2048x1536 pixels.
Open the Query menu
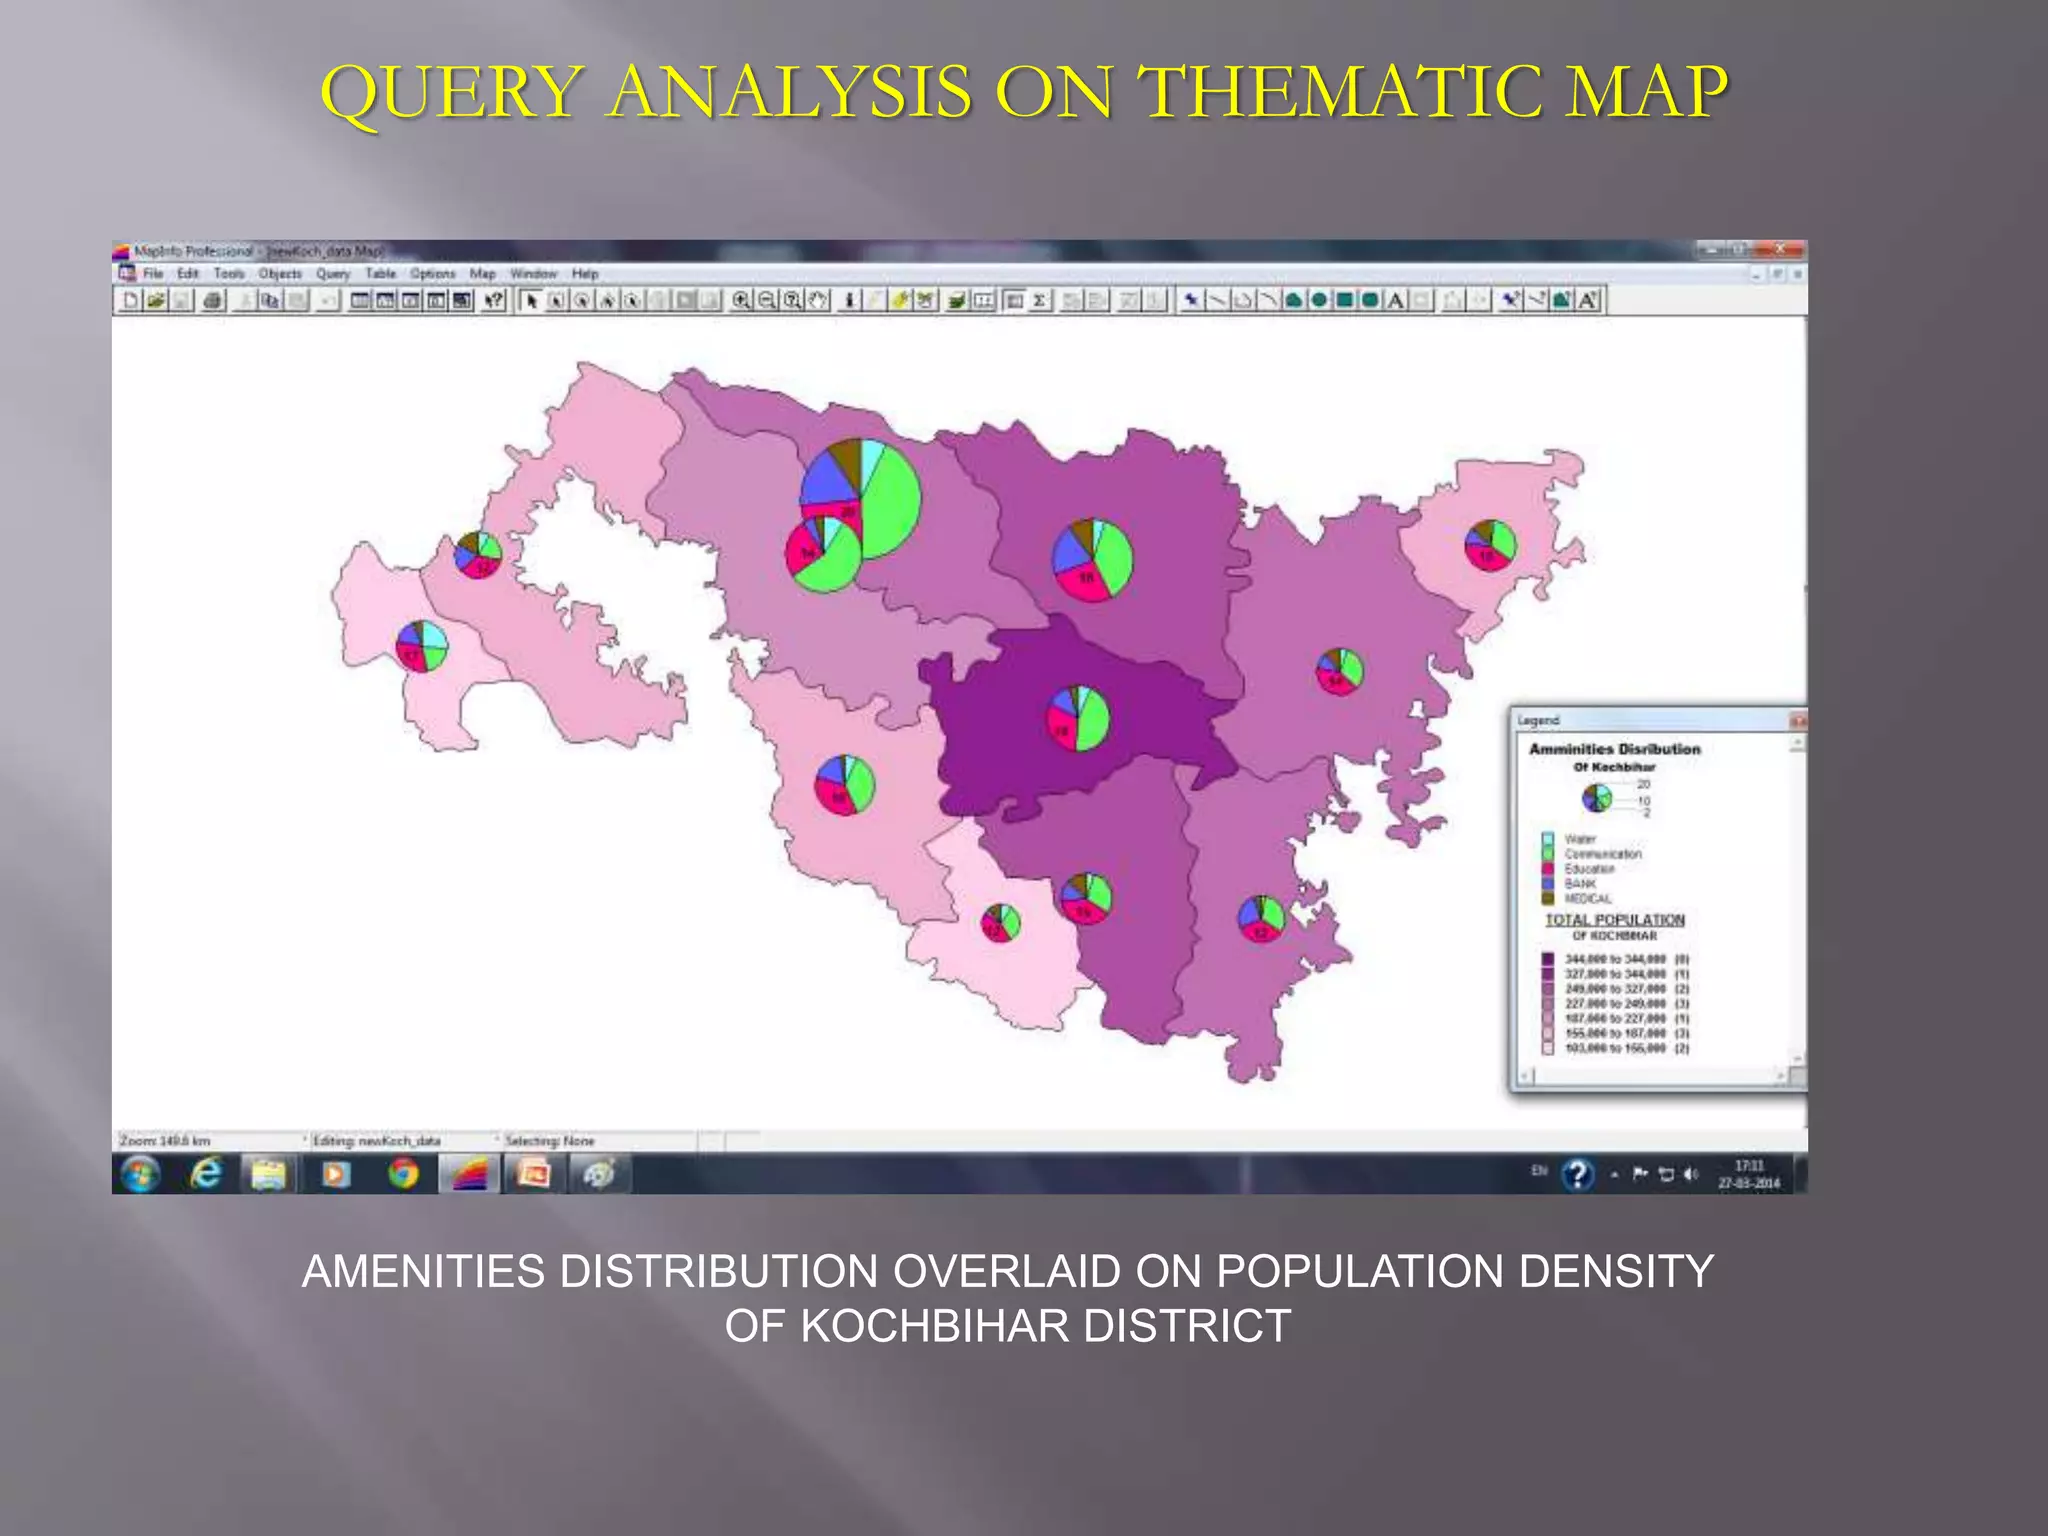[333, 273]
